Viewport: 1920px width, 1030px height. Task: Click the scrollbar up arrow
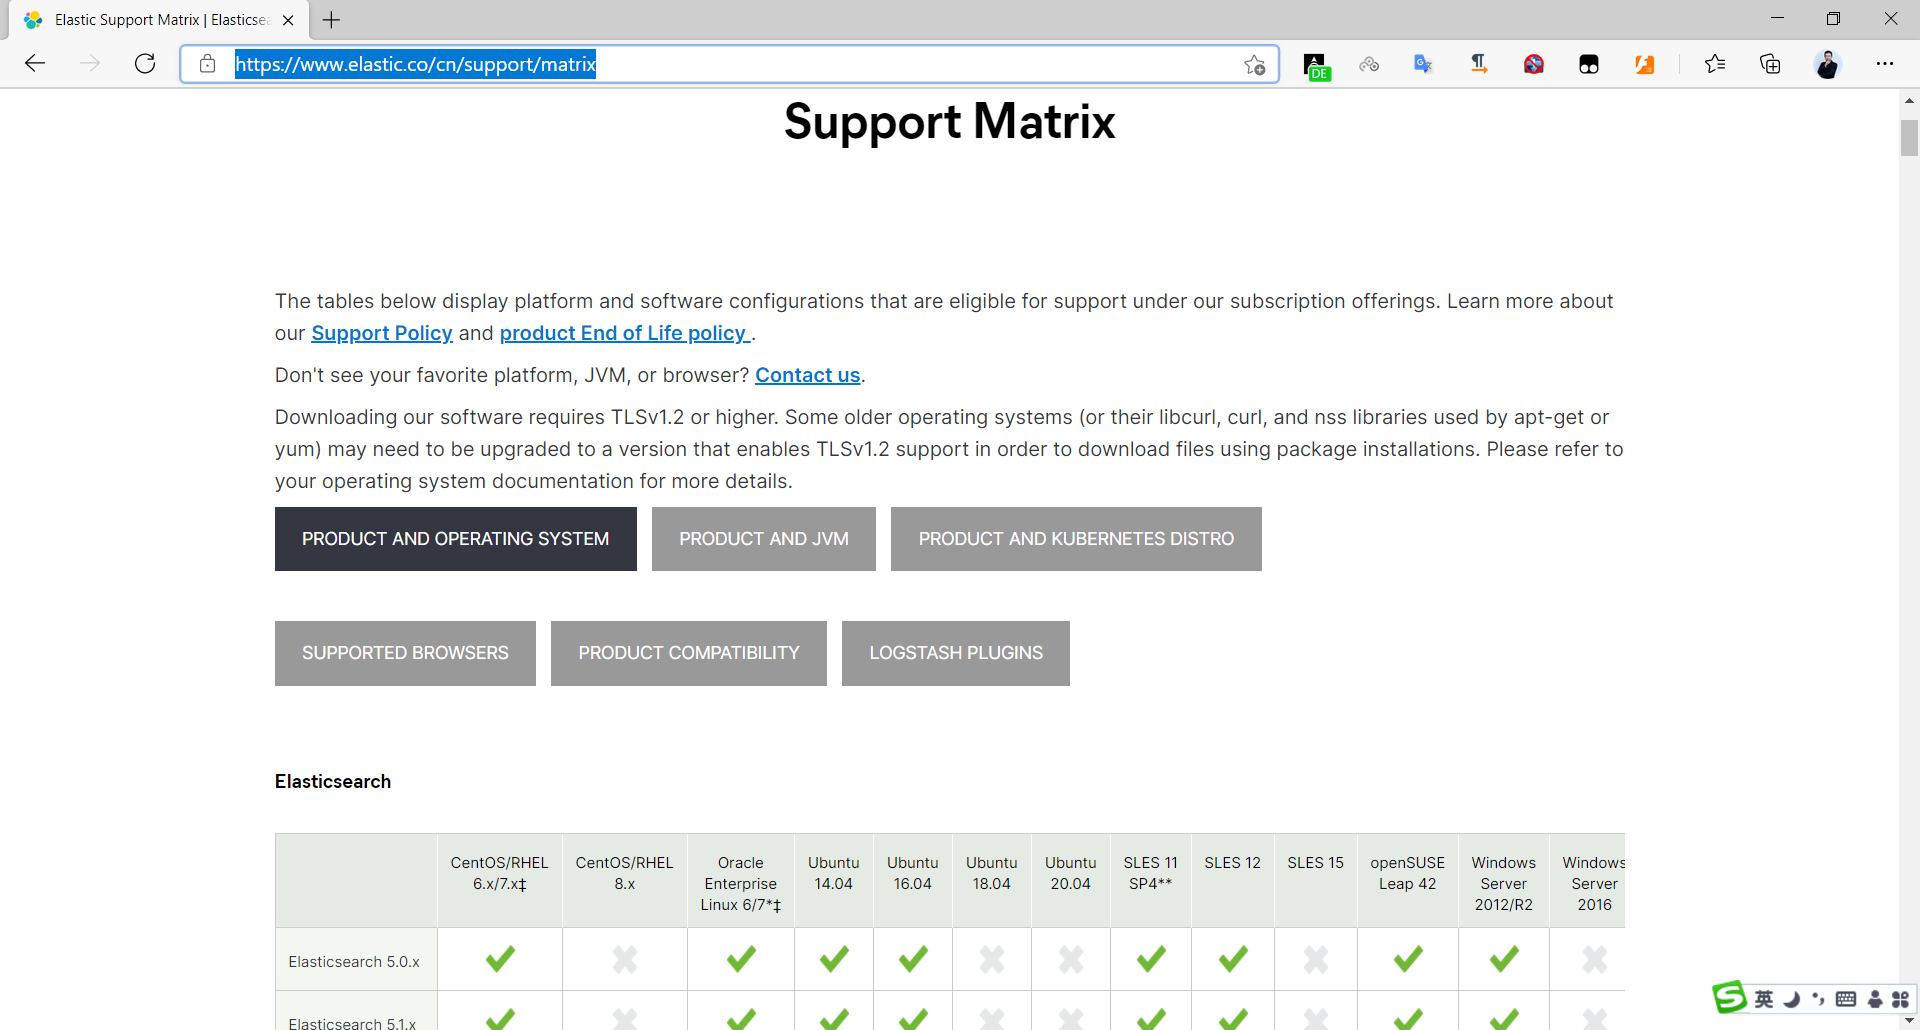pyautogui.click(x=1909, y=100)
